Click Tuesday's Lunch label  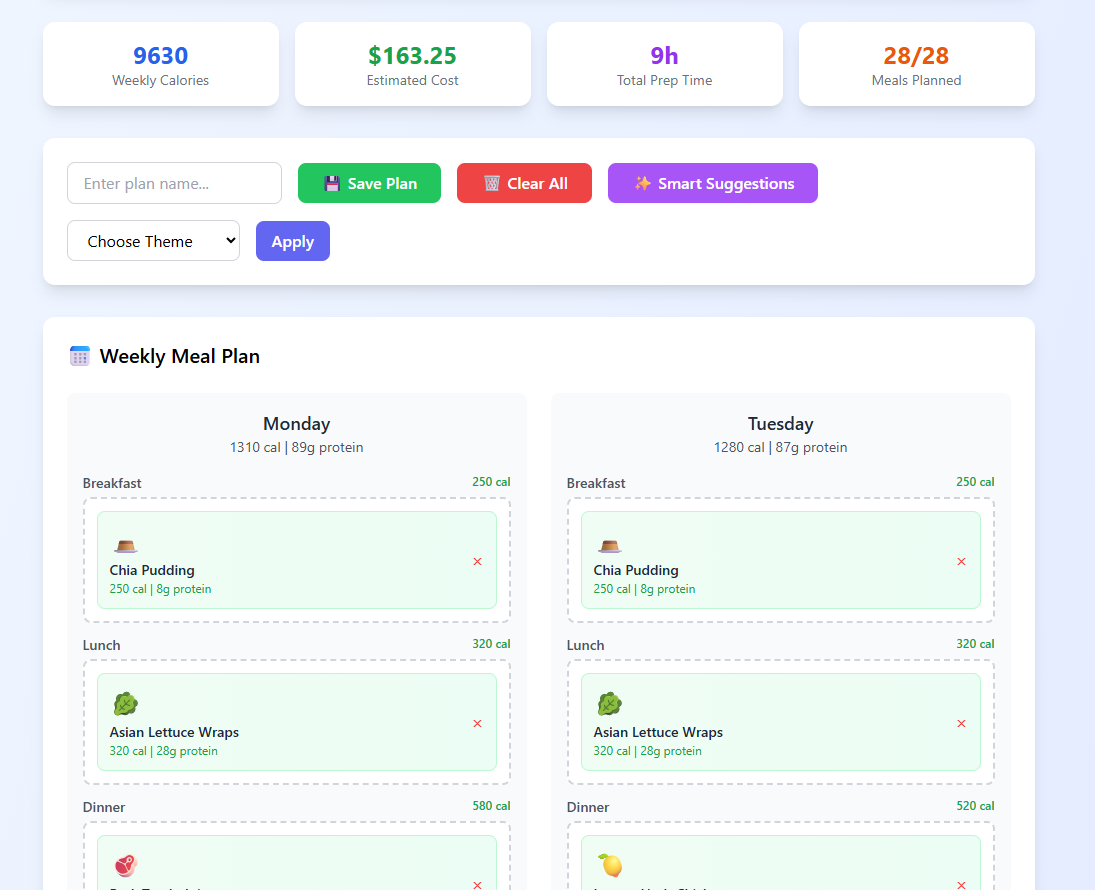[x=585, y=645]
